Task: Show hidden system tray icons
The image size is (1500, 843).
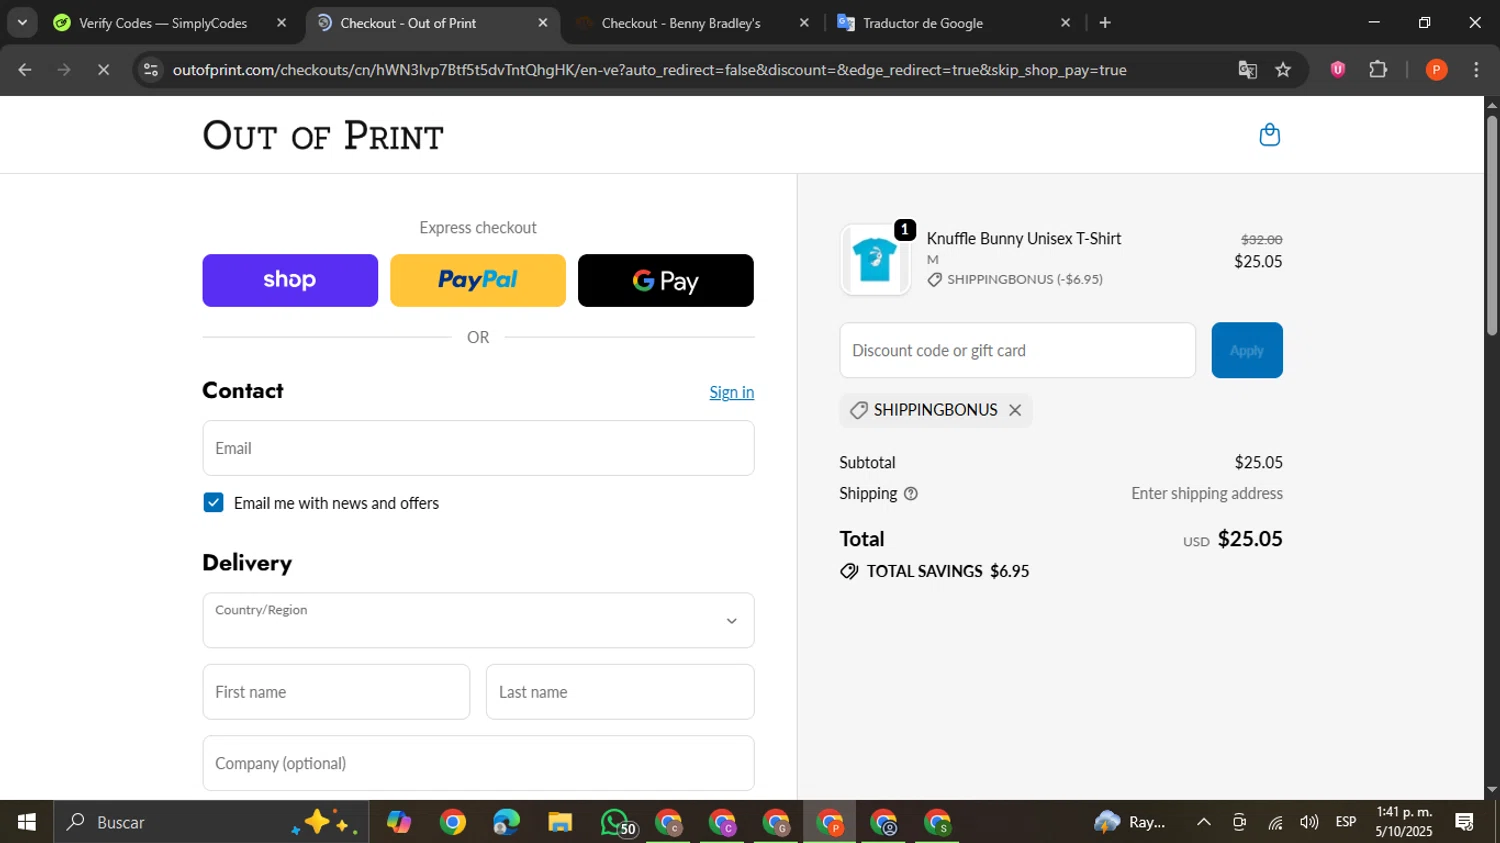Action: coord(1204,822)
